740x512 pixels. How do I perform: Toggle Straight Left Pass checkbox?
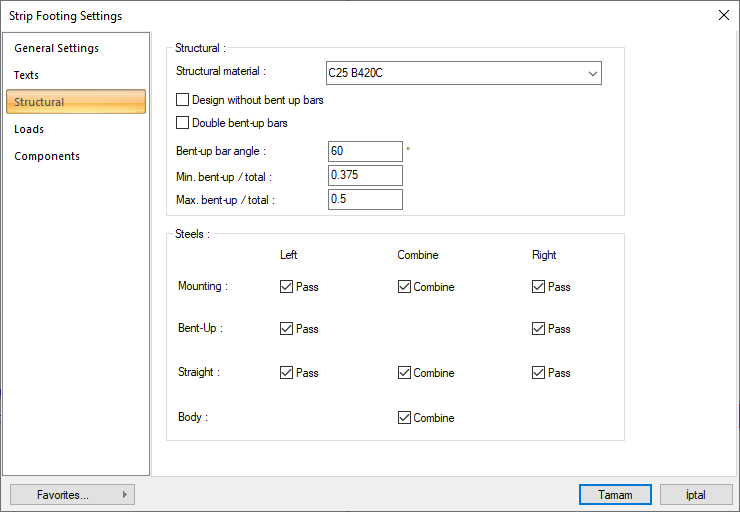[x=287, y=373]
